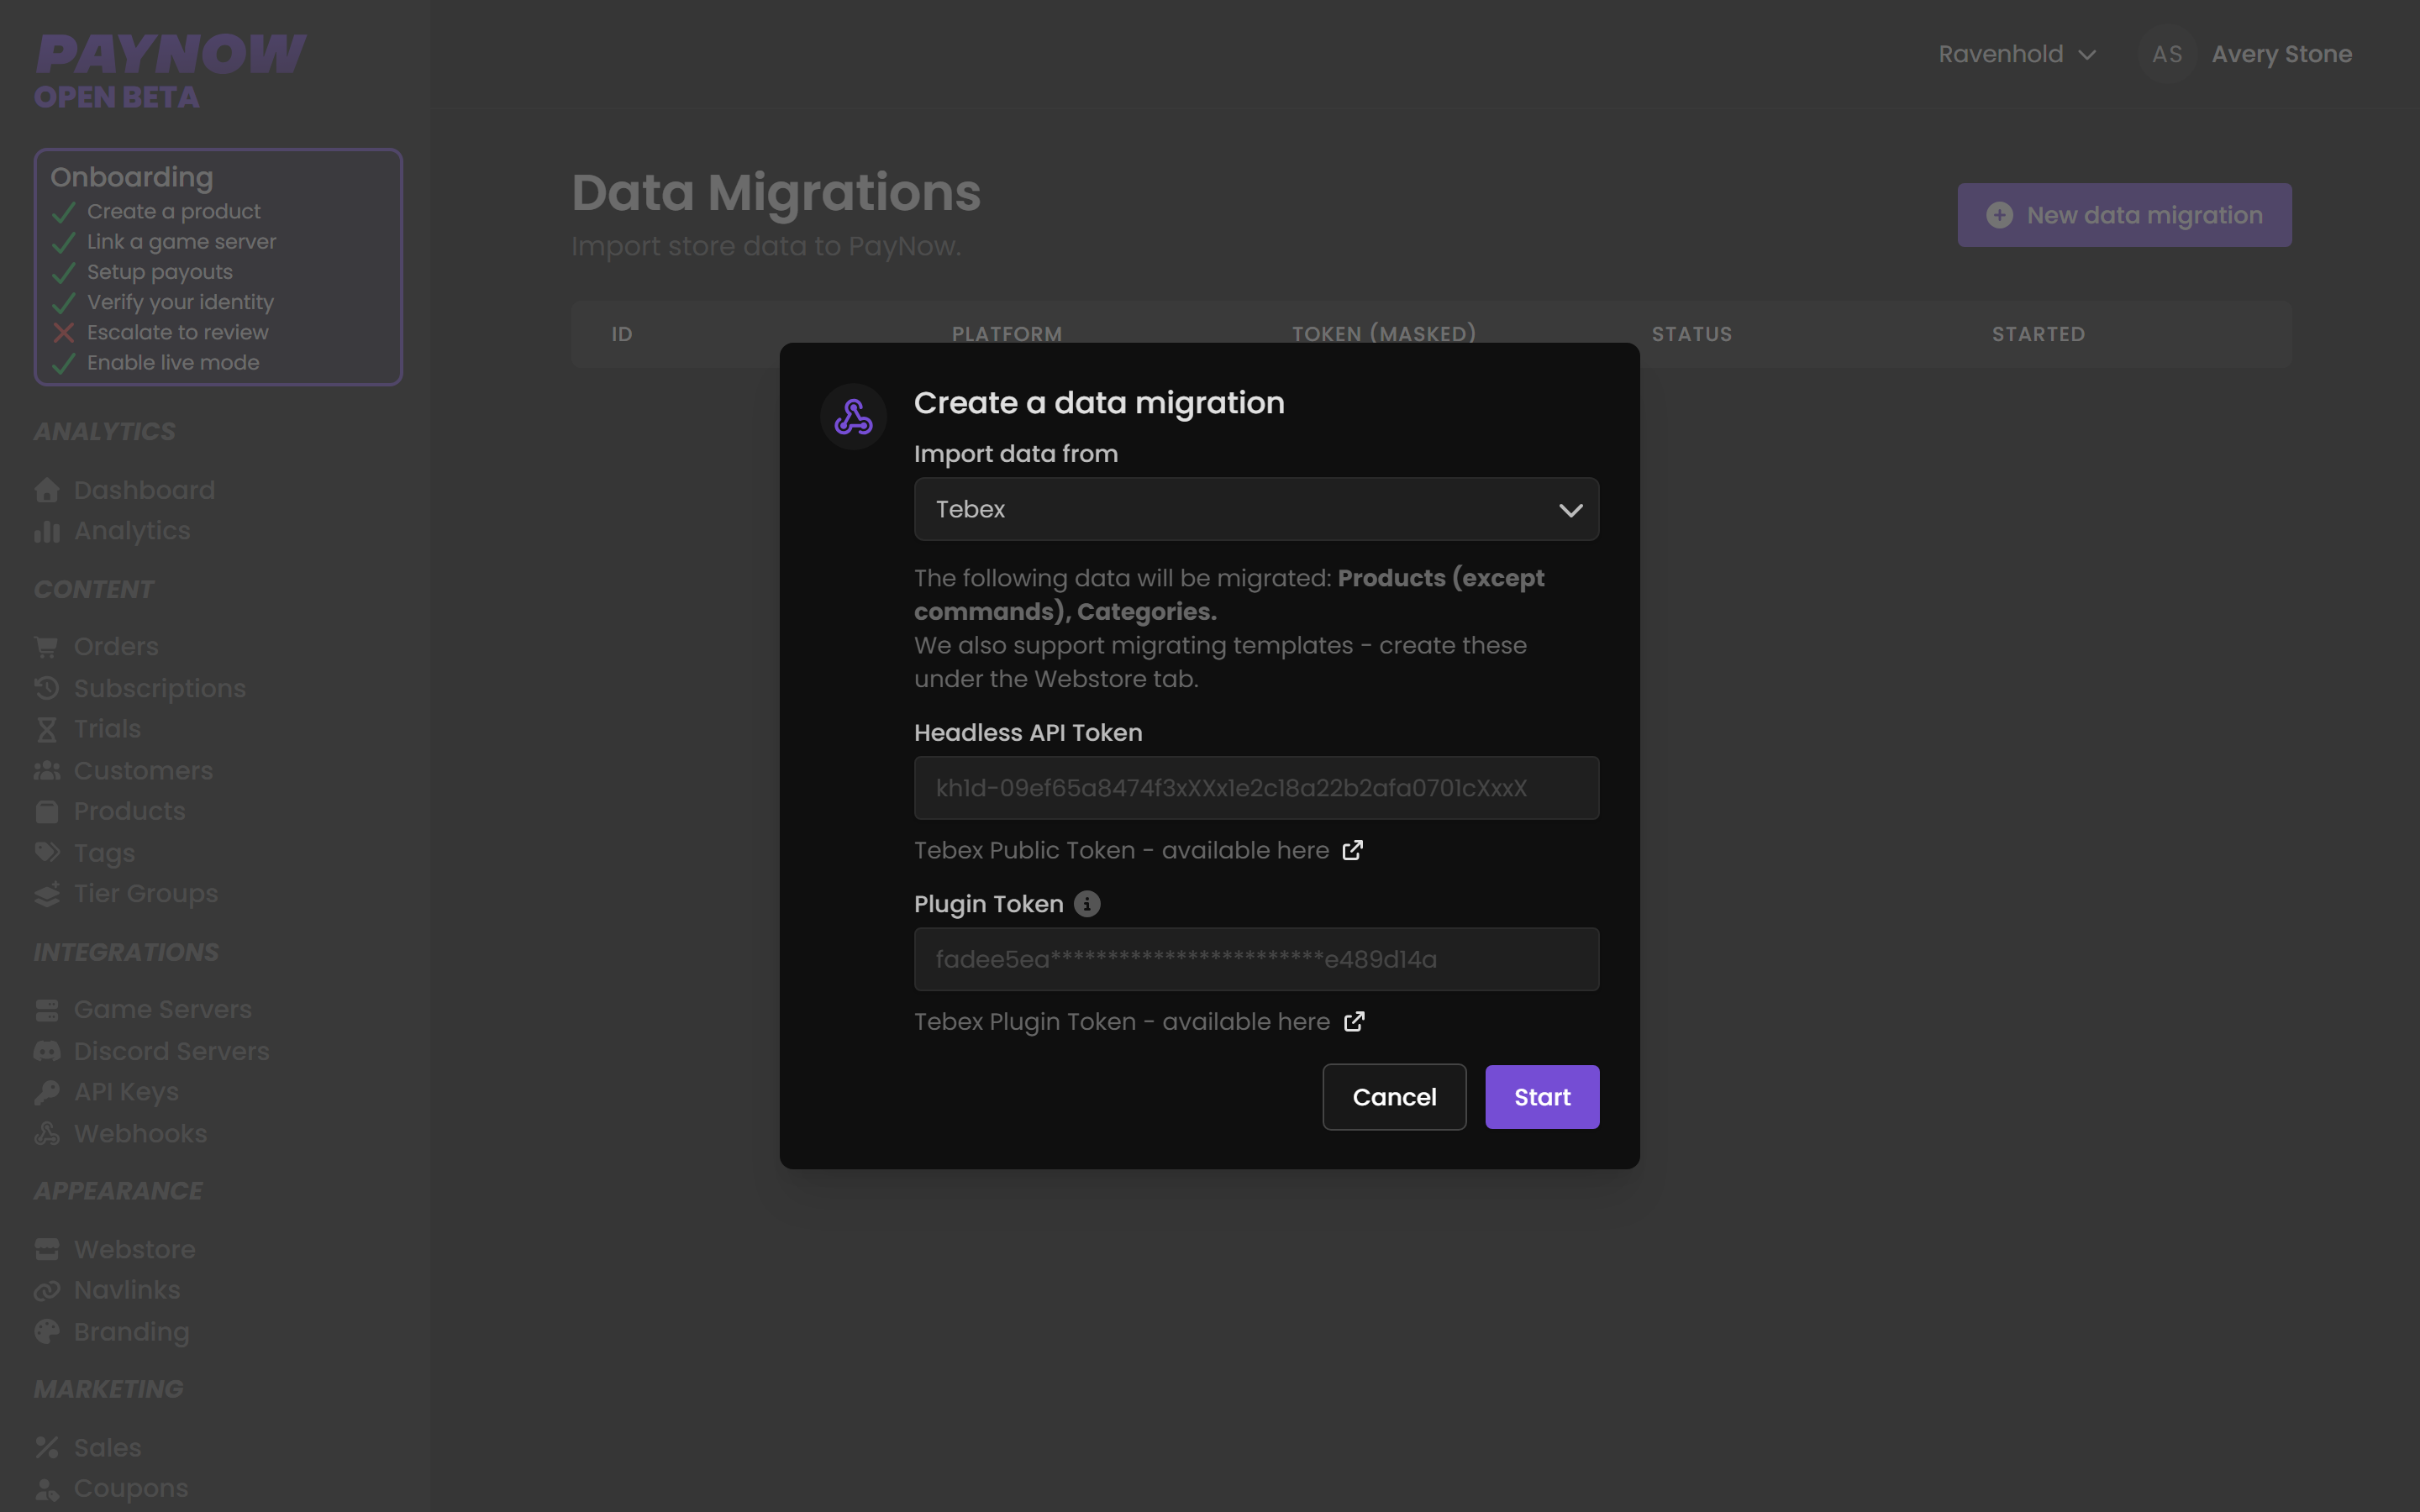Click onboarding step Enable live mode
This screenshot has width=2420, height=1512.
[172, 362]
